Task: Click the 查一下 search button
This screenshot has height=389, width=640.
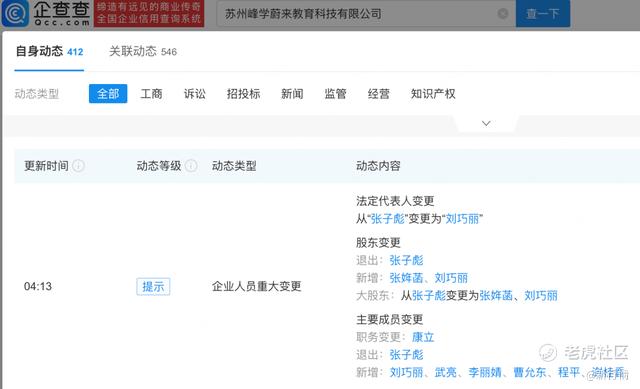Action: point(542,13)
